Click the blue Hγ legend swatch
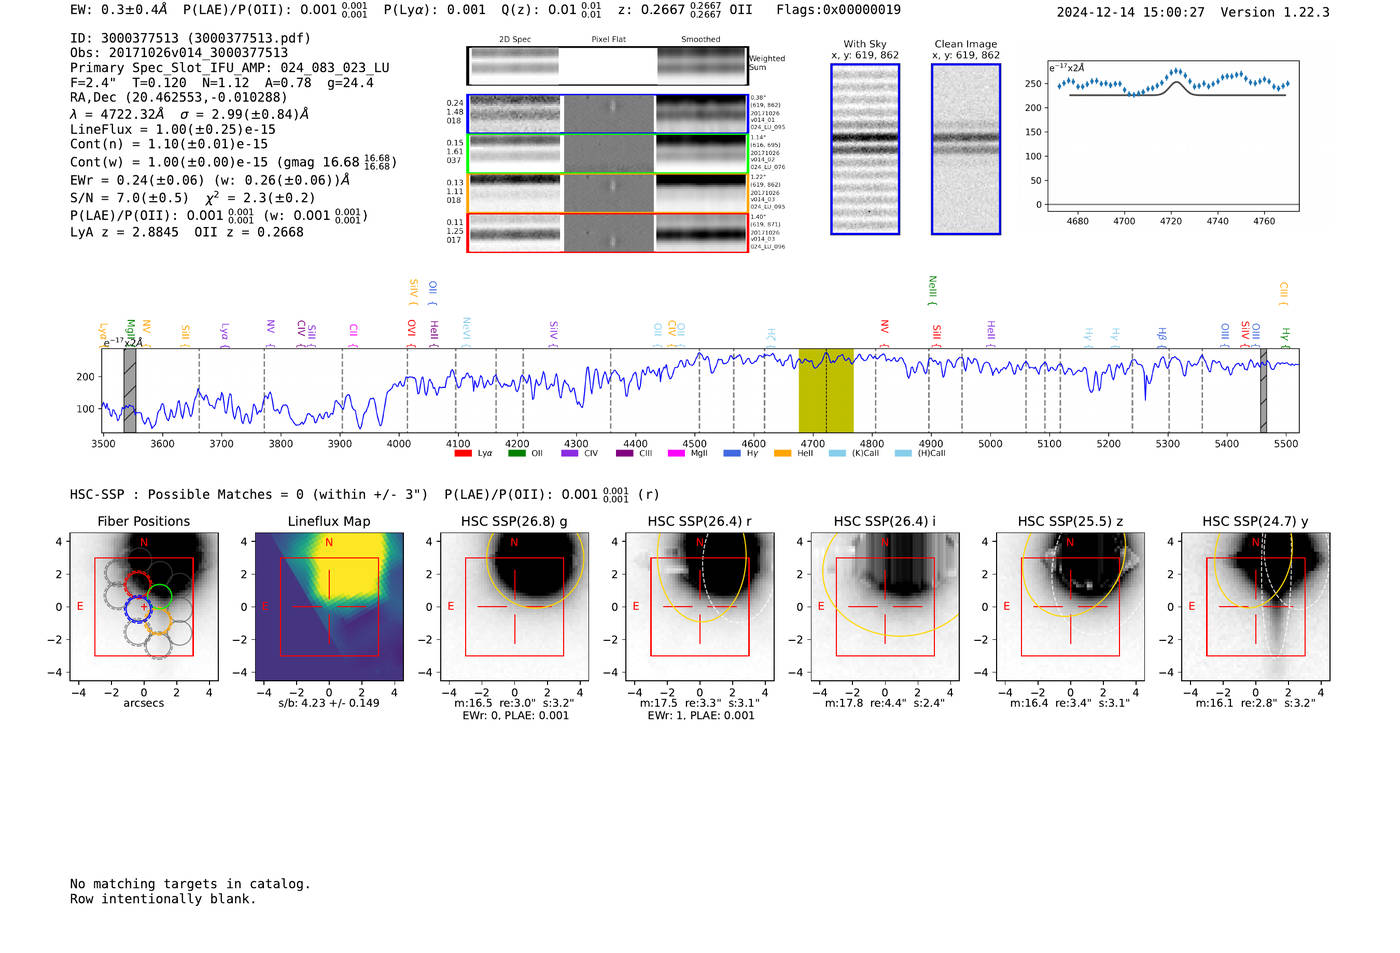The width and height of the screenshot is (1400, 953). pos(732,453)
